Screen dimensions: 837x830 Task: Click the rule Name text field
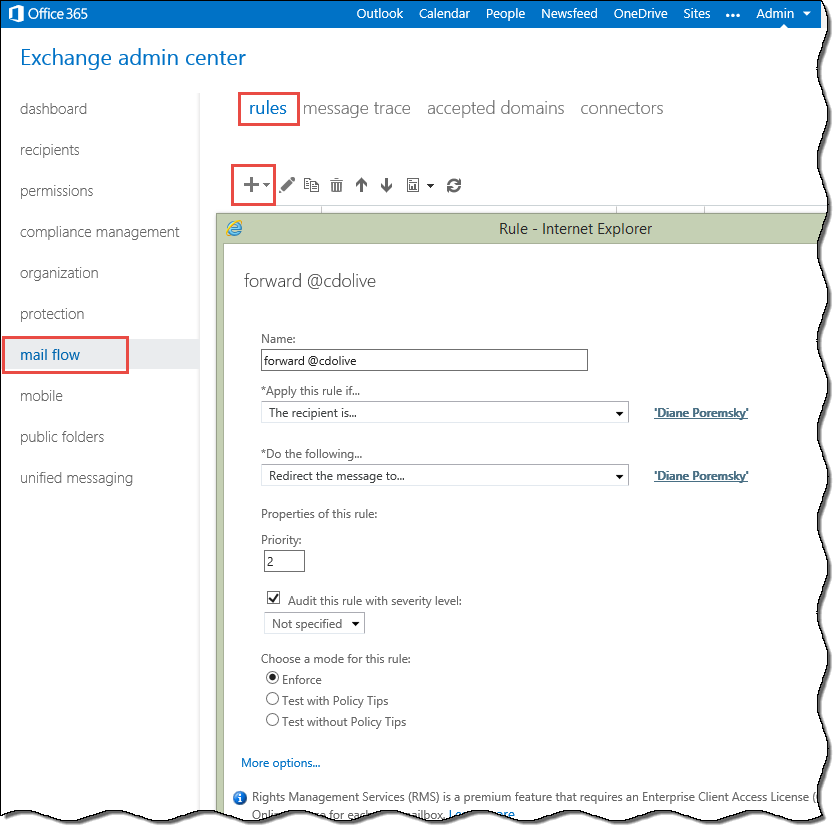pos(424,360)
